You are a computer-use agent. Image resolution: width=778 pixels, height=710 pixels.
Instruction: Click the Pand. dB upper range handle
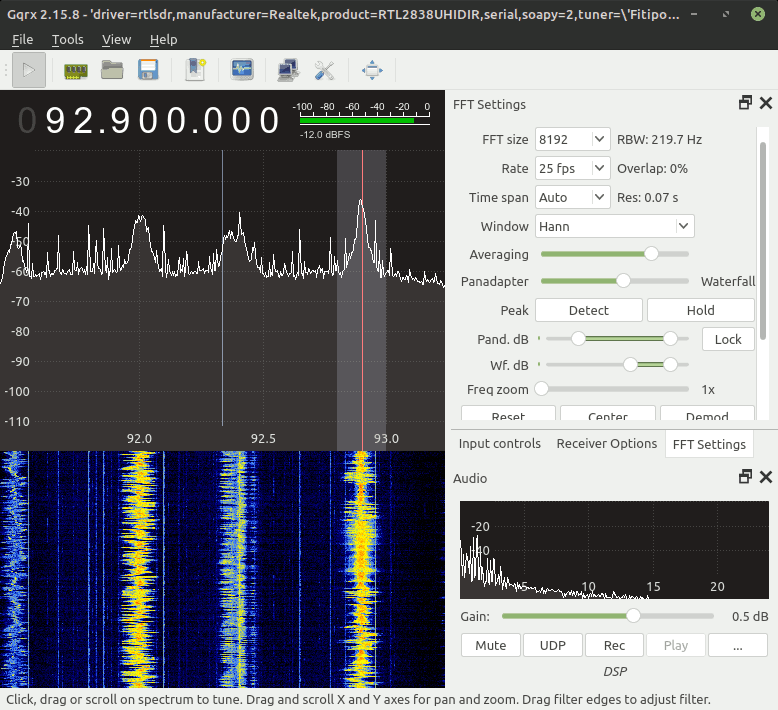coord(670,339)
